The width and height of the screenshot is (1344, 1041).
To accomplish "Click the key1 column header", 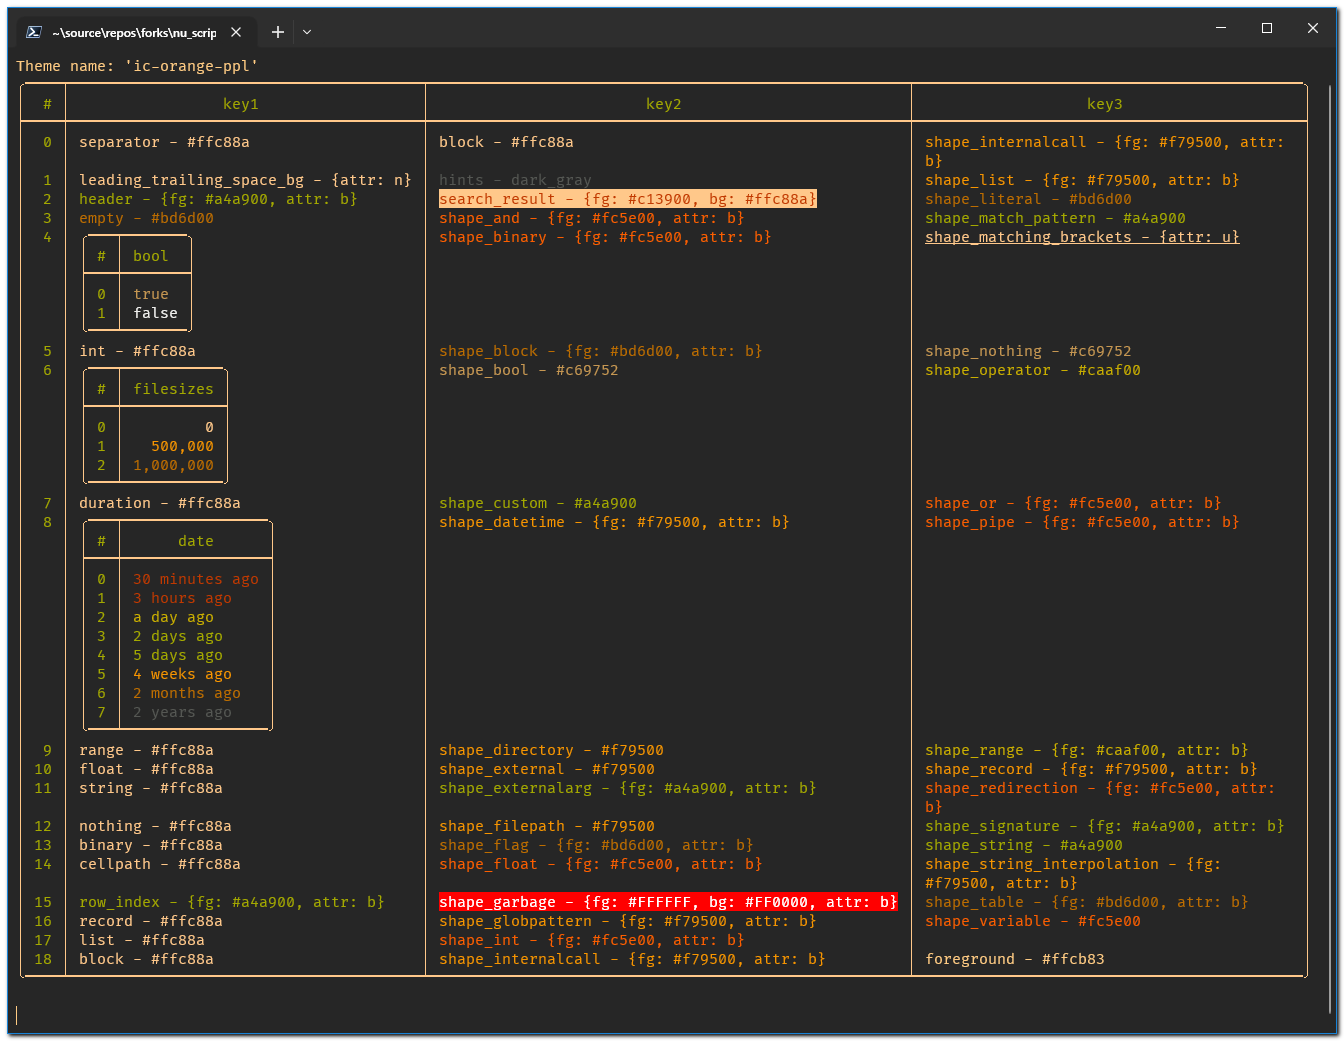I will pyautogui.click(x=241, y=104).
